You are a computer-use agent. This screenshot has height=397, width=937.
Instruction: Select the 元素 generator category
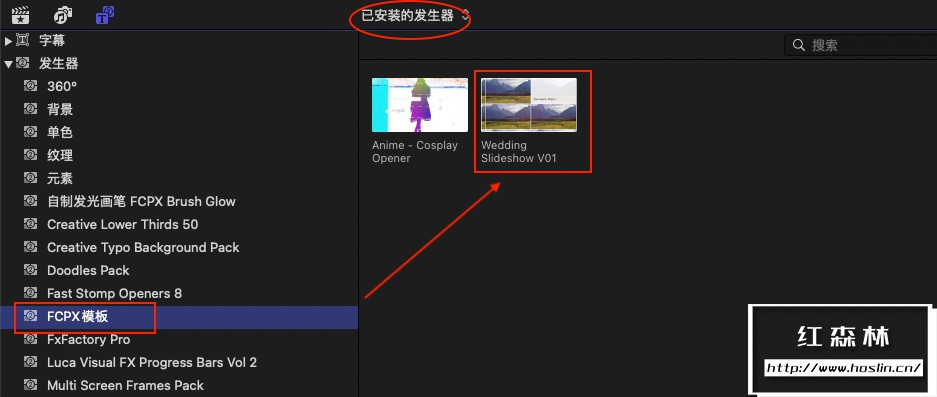pos(179,178)
